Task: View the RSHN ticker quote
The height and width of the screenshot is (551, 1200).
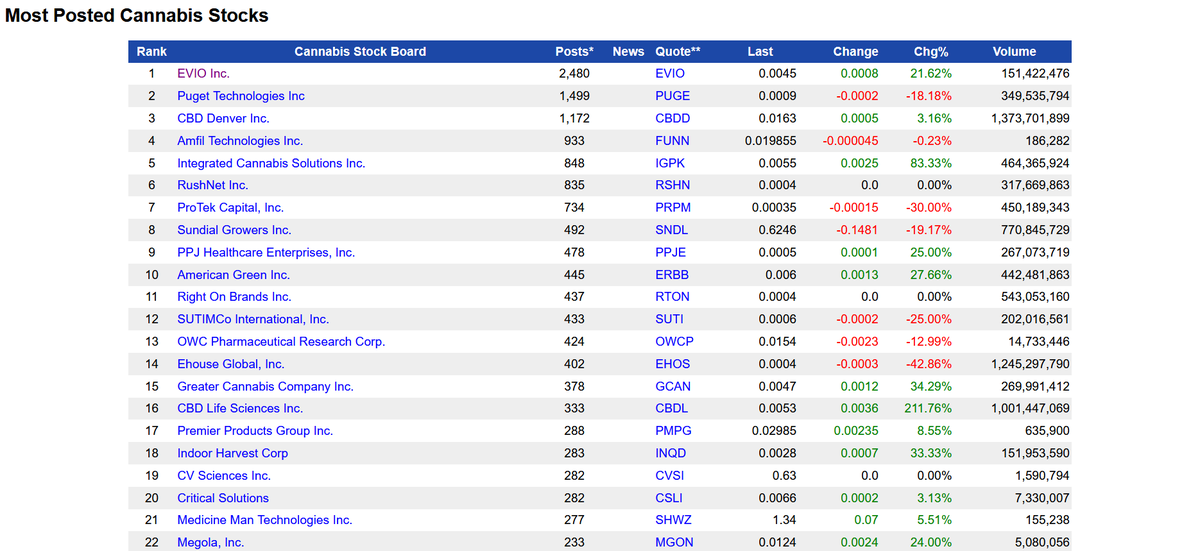Action: [672, 185]
